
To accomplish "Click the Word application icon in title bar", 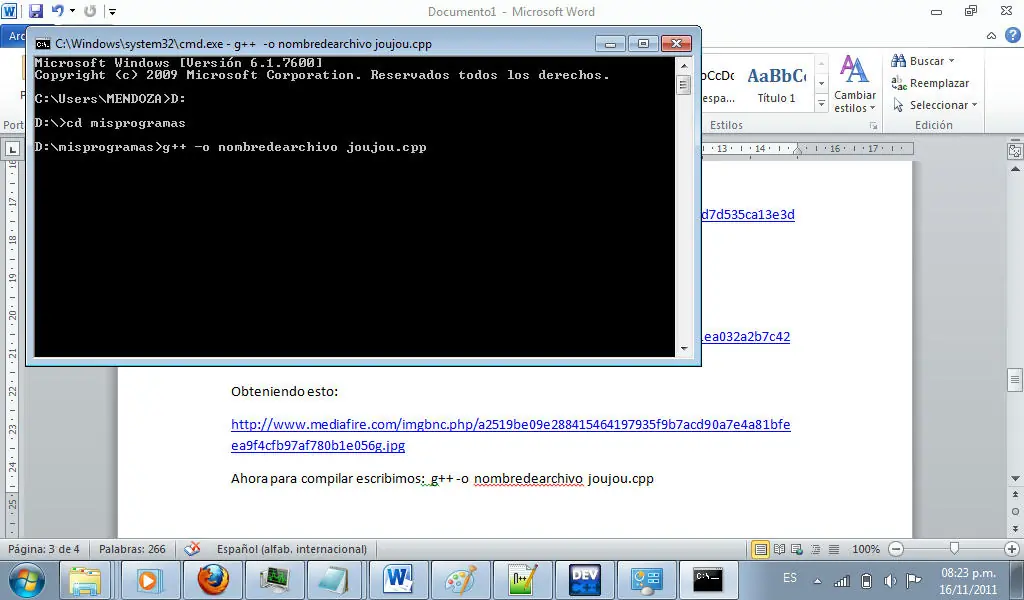I will (9, 11).
